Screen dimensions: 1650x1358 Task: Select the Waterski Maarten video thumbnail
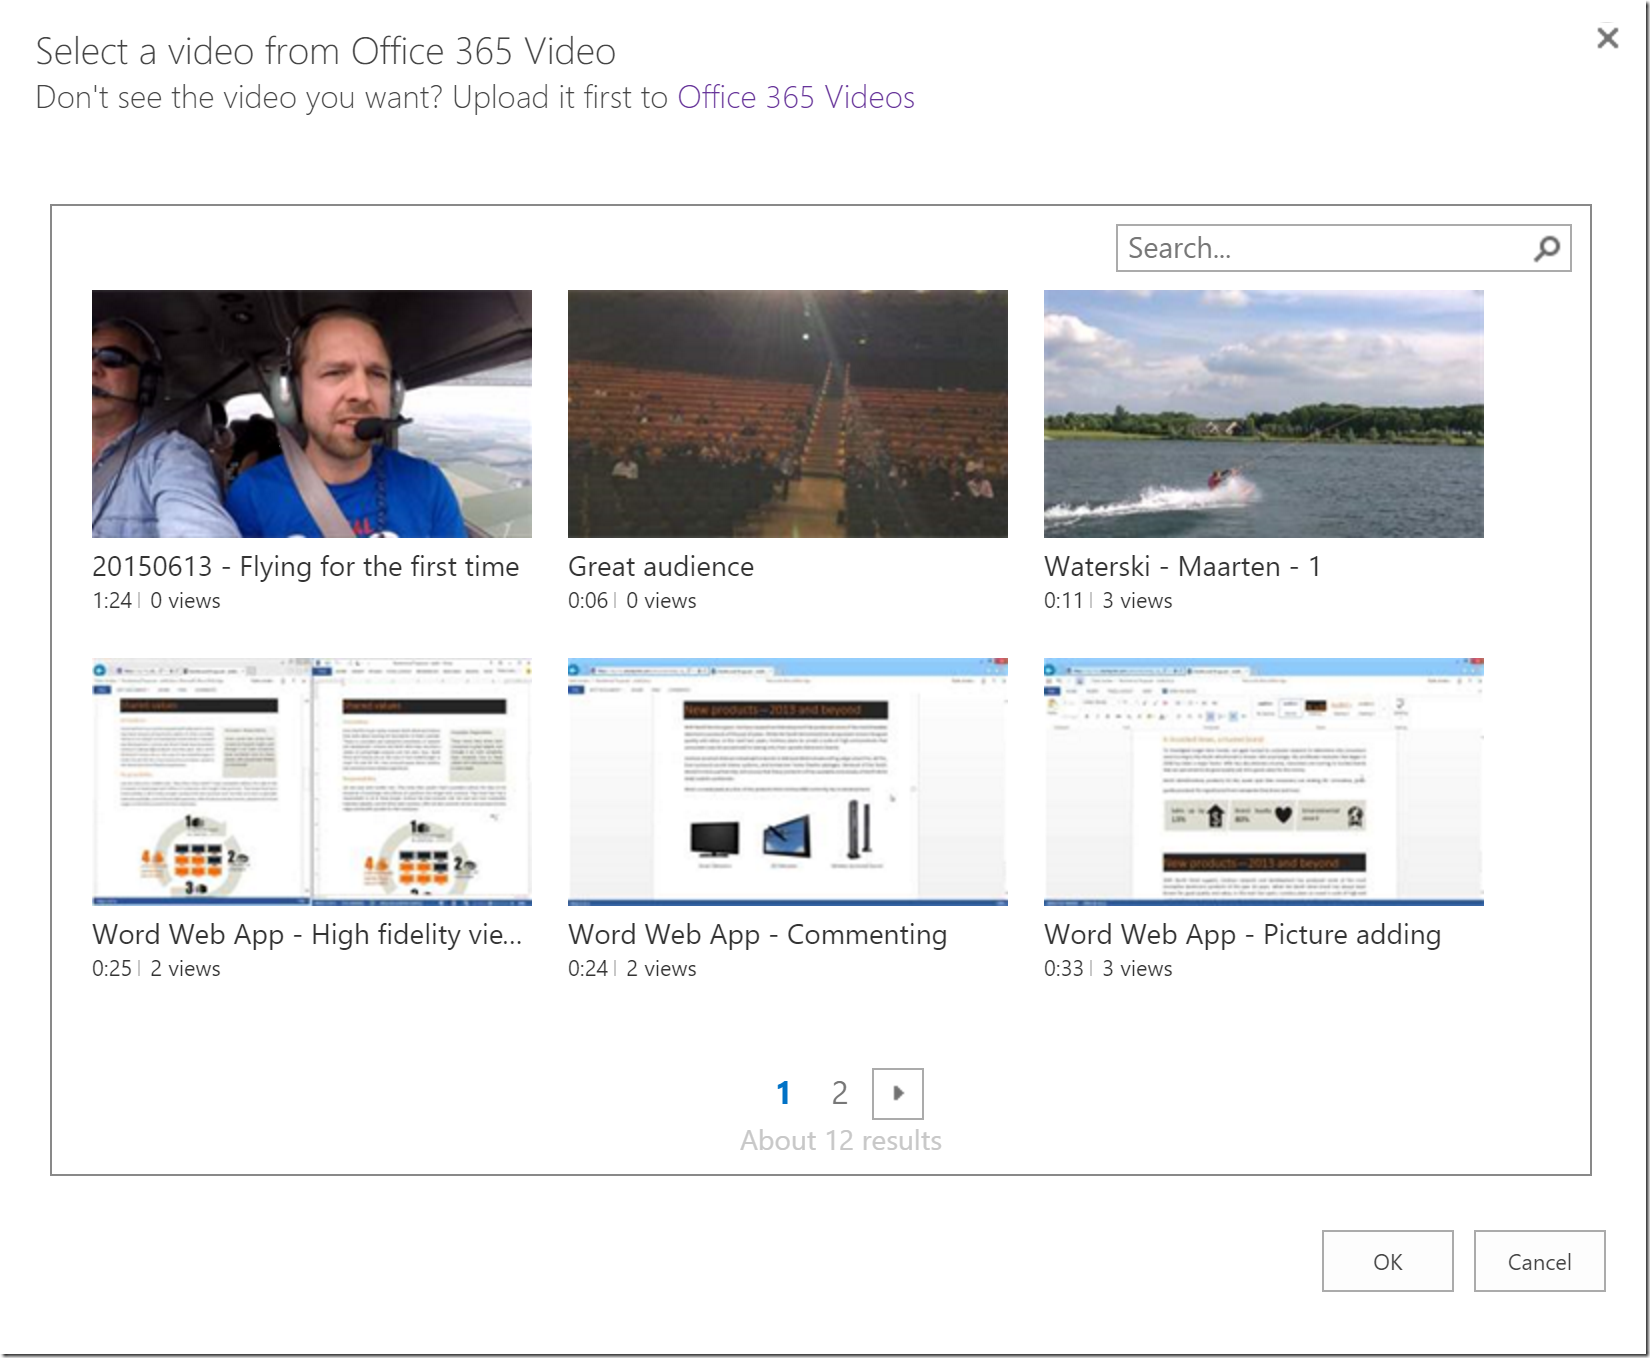[x=1264, y=414]
